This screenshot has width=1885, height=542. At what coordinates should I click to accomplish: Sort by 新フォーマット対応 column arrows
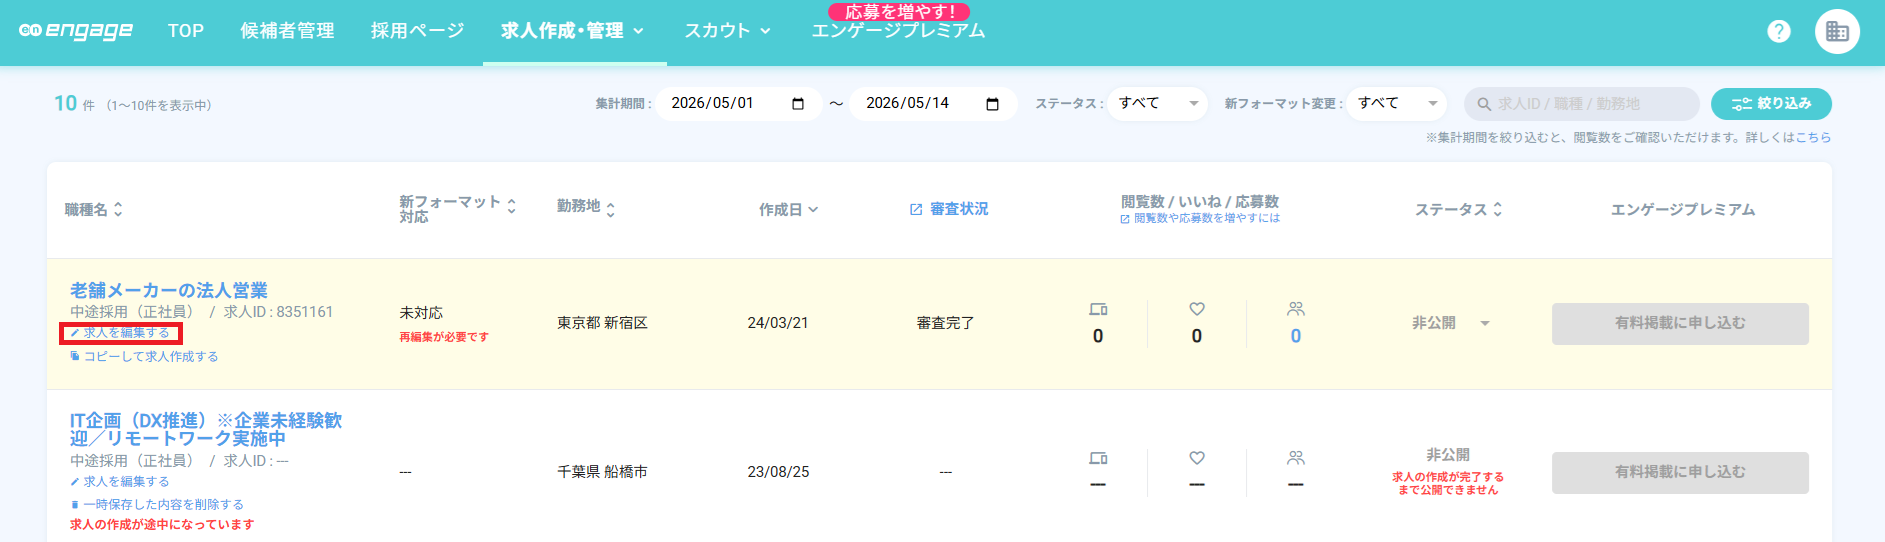(511, 205)
